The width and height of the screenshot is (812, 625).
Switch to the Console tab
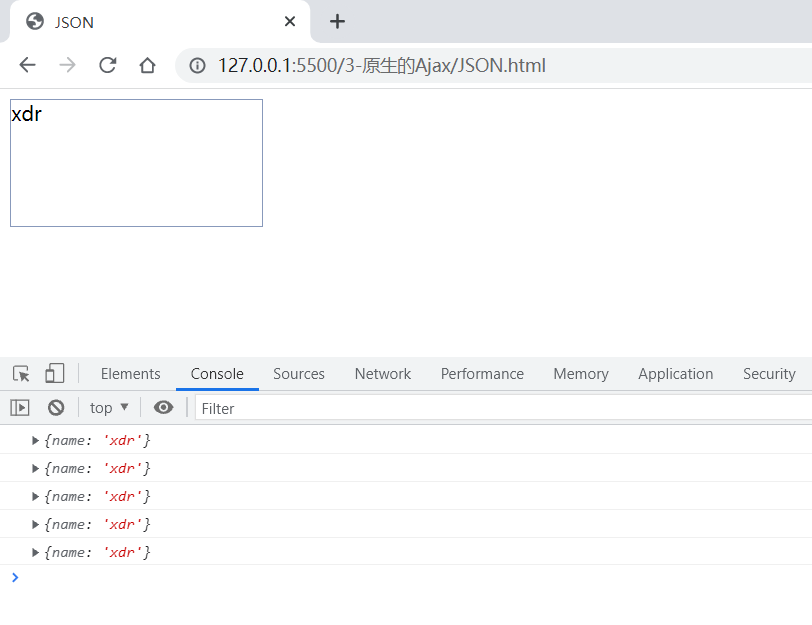click(x=217, y=374)
